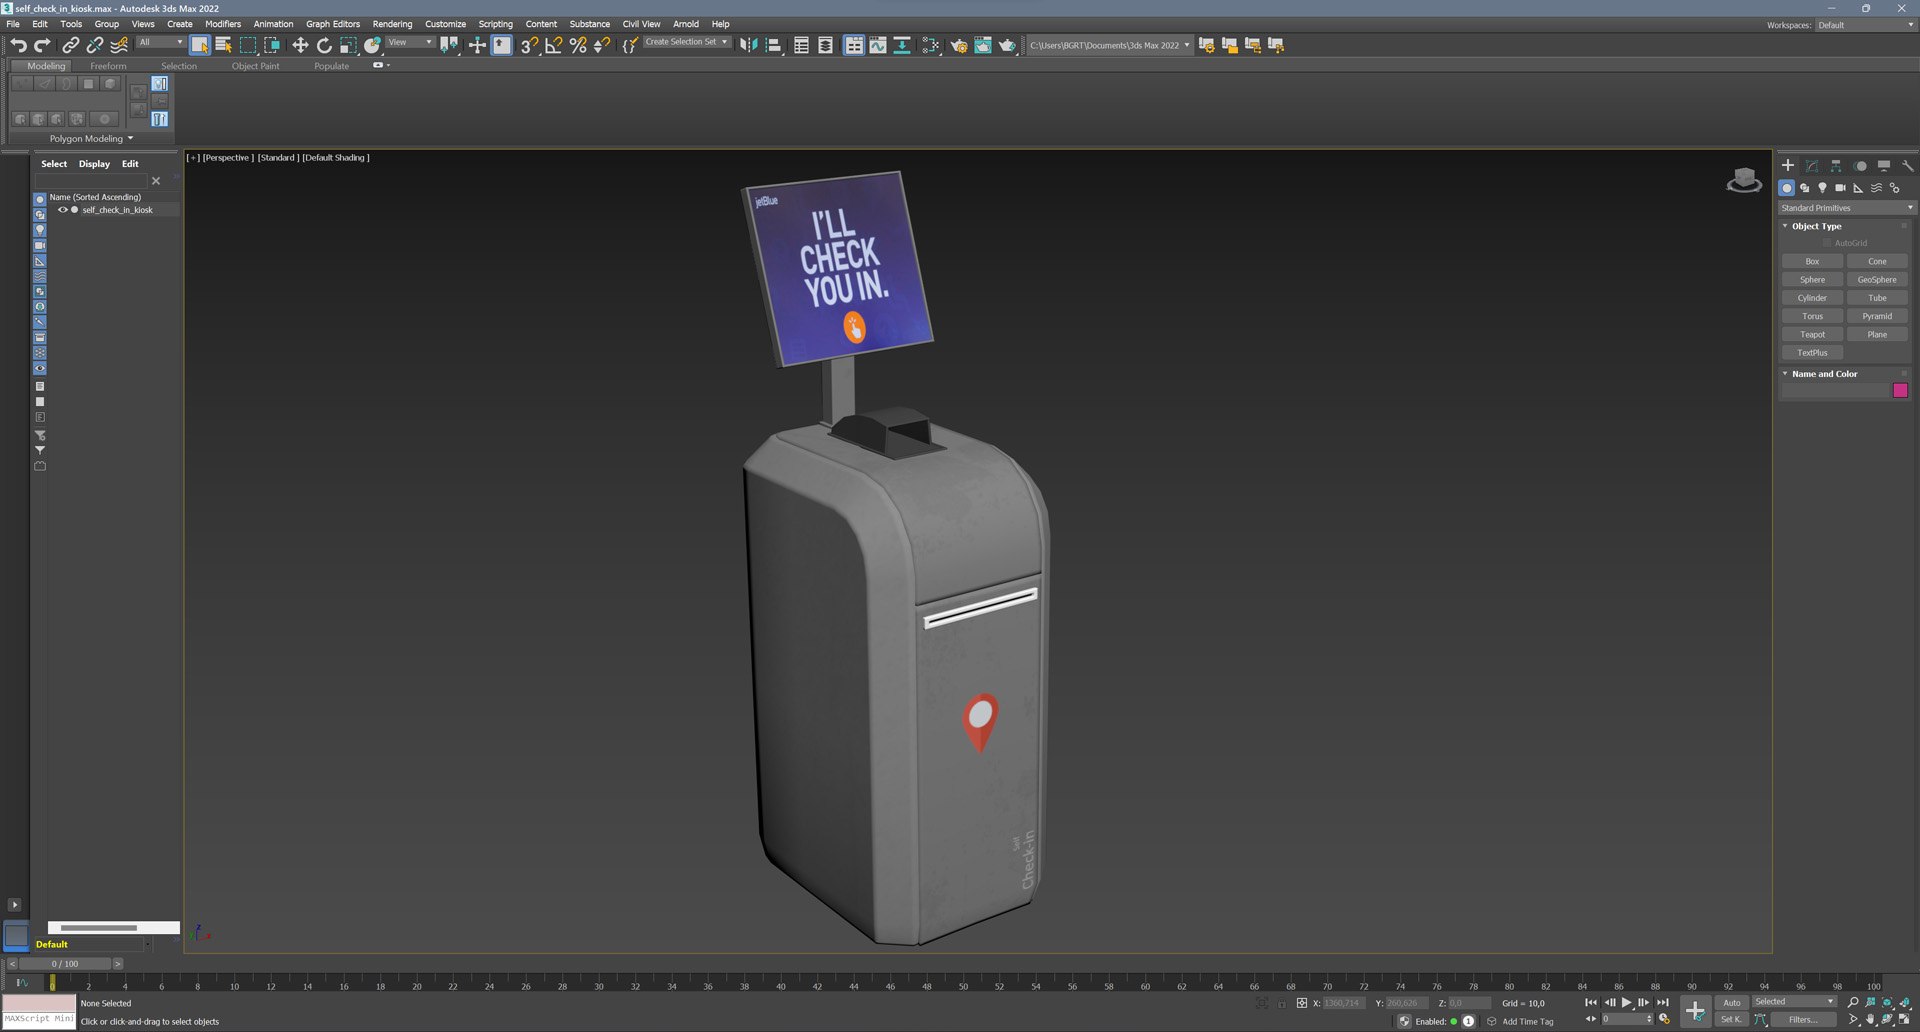Click the Cylinder primitive button
Screen dimensions: 1920x1032
(x=1812, y=298)
